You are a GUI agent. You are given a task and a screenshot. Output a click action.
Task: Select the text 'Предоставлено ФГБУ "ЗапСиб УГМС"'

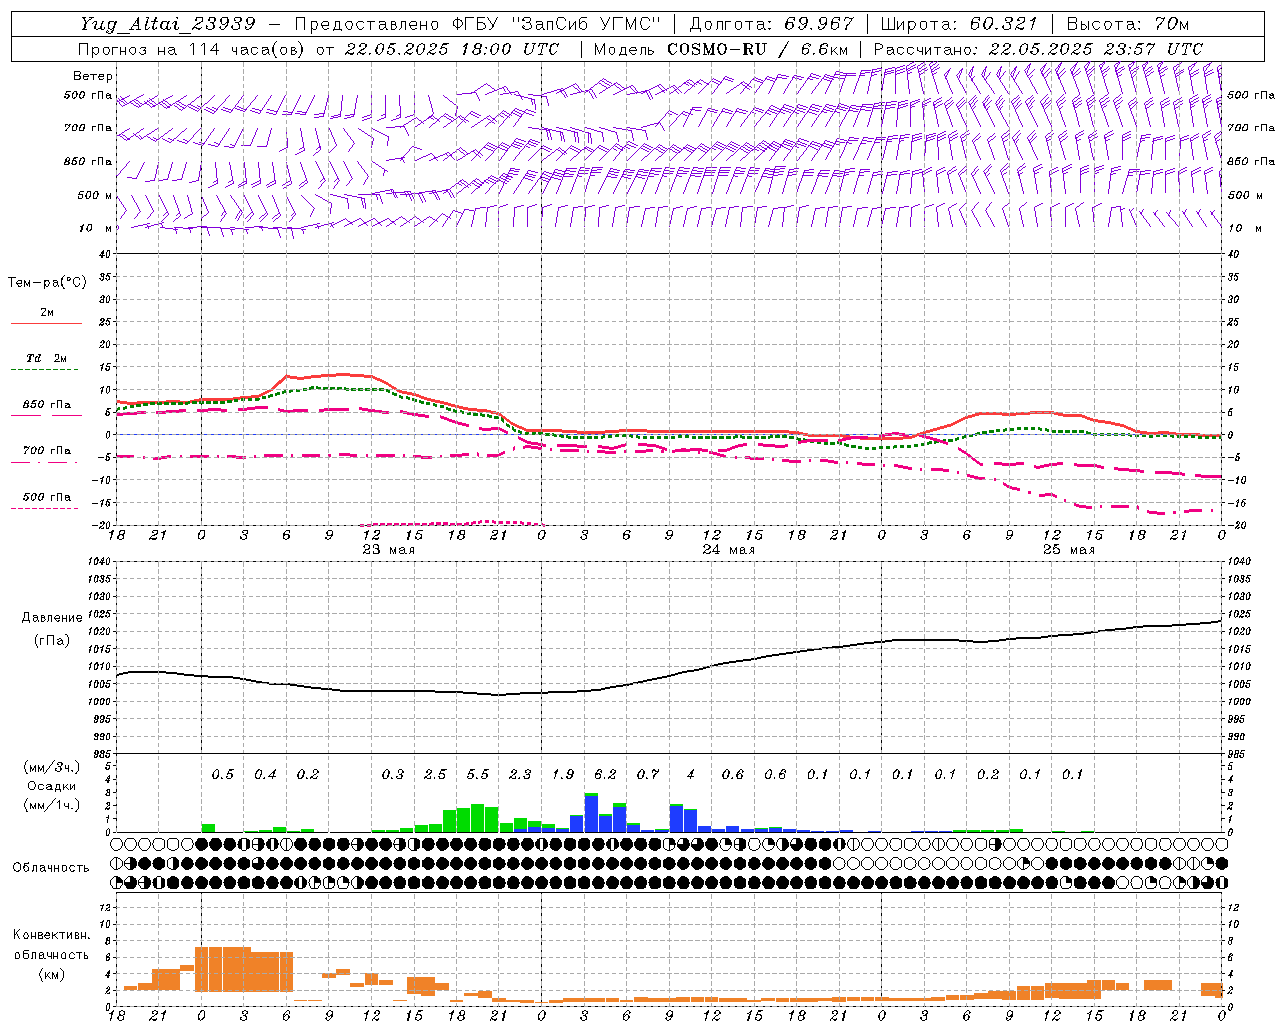(478, 24)
